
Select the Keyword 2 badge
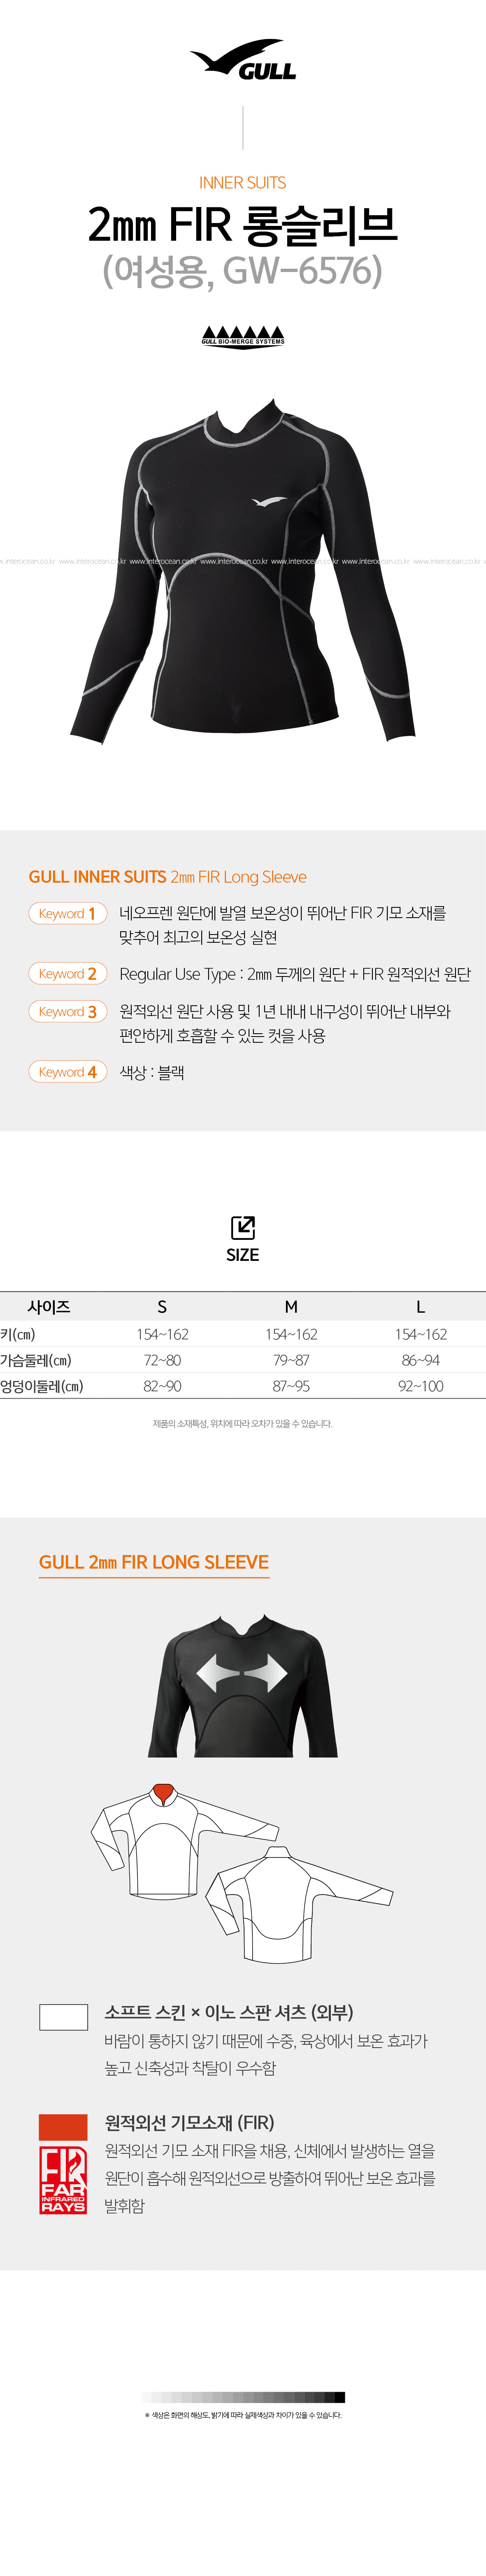pos(67,973)
